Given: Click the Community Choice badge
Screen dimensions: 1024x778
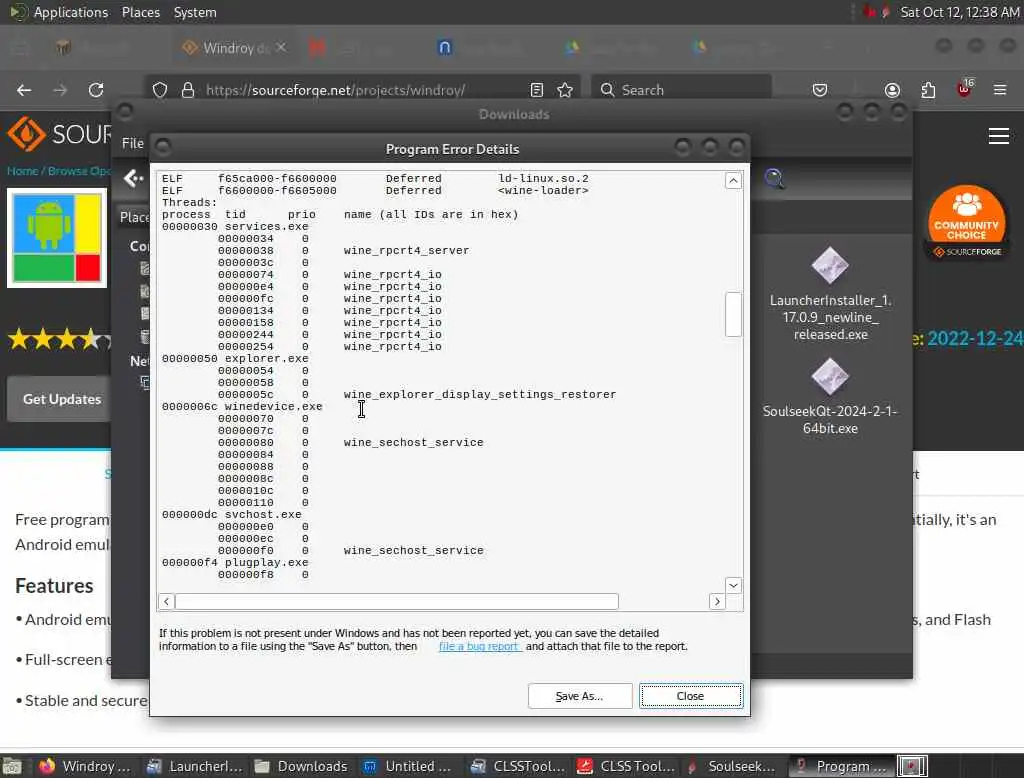Looking at the screenshot, I should point(967,222).
